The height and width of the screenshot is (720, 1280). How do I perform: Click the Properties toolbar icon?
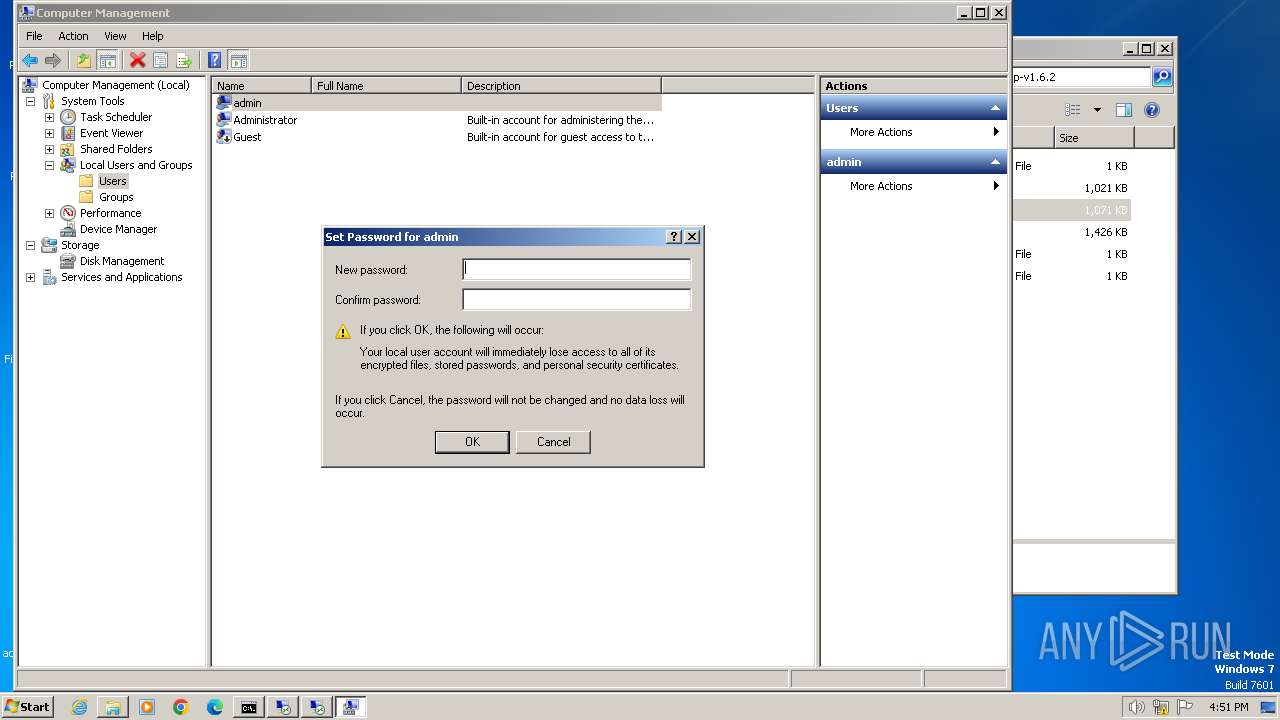click(x=160, y=60)
